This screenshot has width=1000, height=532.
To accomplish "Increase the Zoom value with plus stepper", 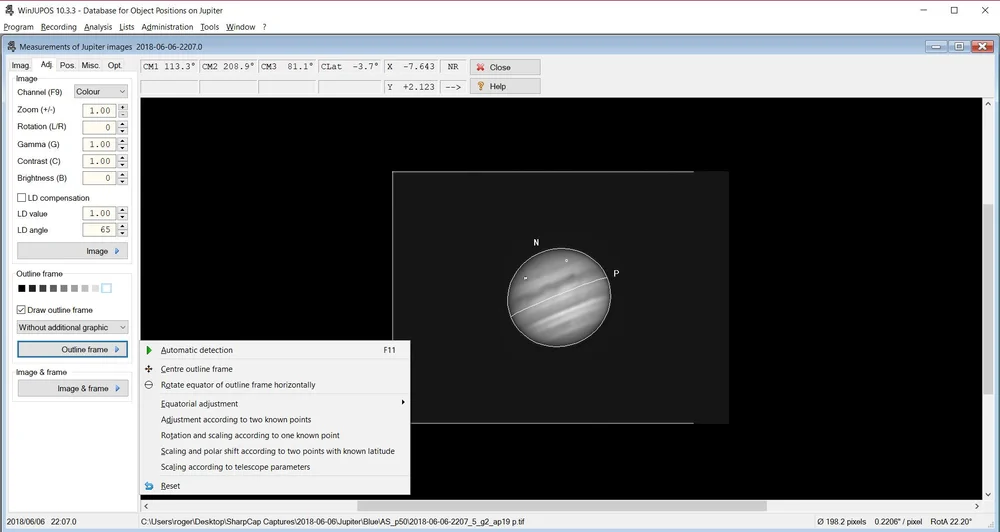I will (122, 107).
